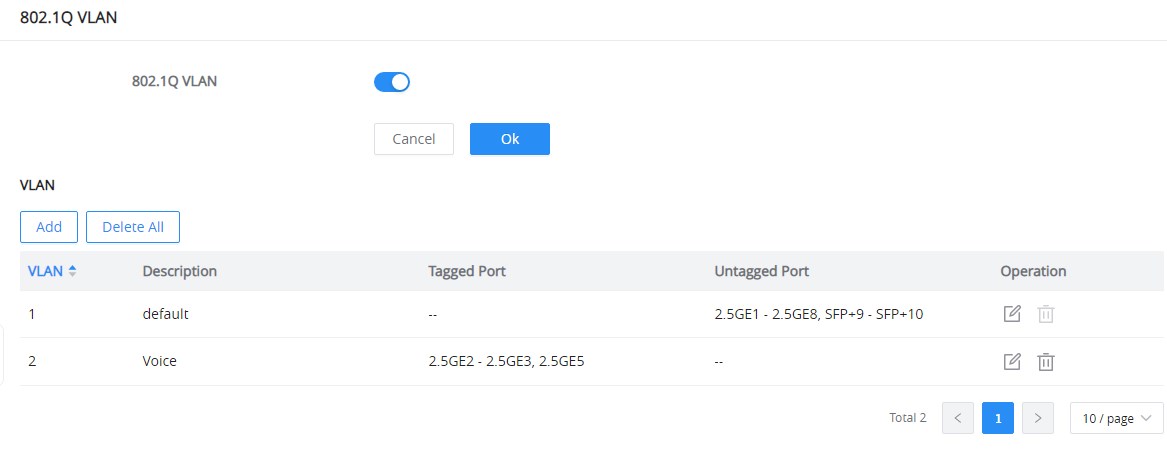Click the disabled trash icon for VLAN 1

[1046, 314]
